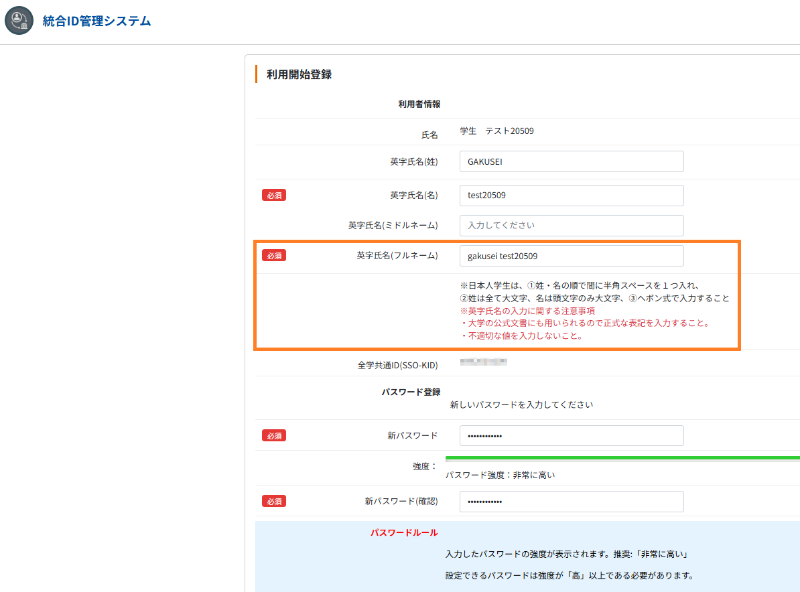800x592 pixels.
Task: Click the ID management system logo icon
Action: [19, 21]
